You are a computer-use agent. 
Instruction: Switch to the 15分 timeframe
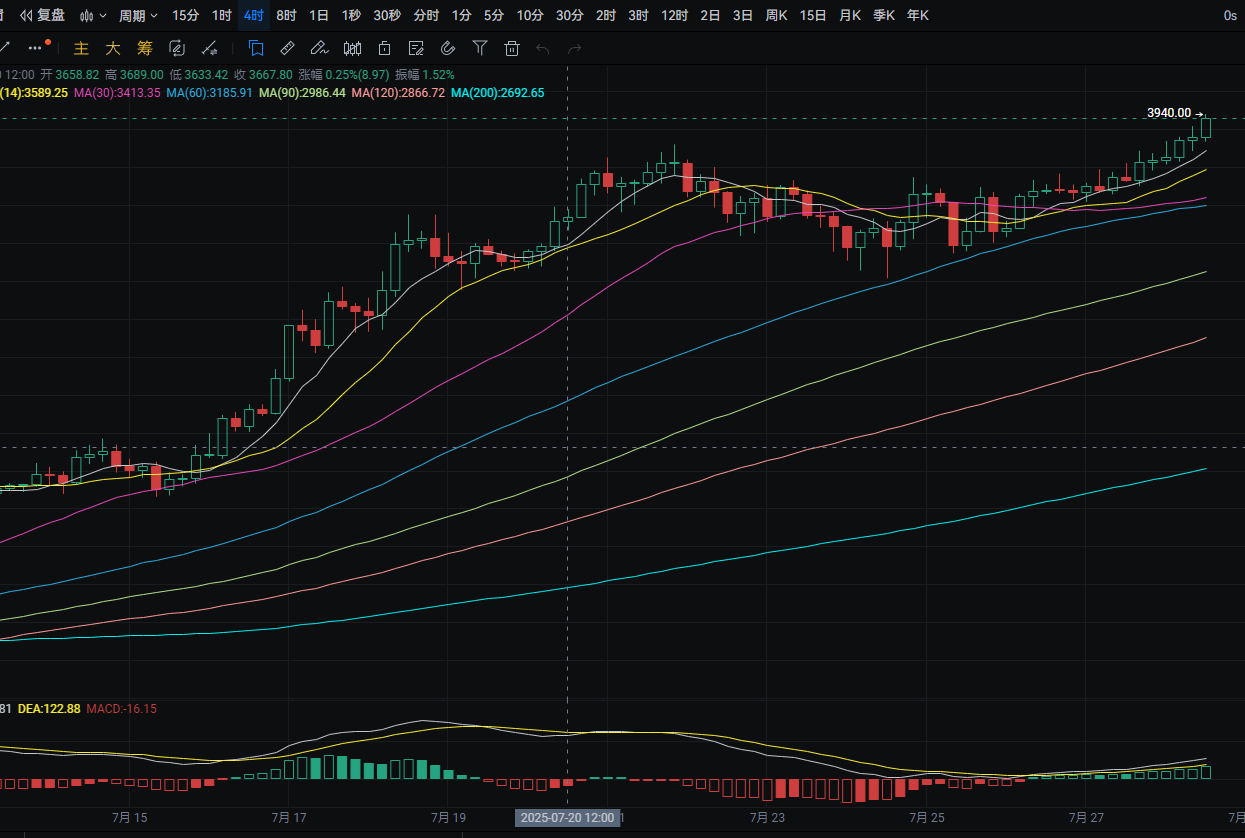(185, 15)
